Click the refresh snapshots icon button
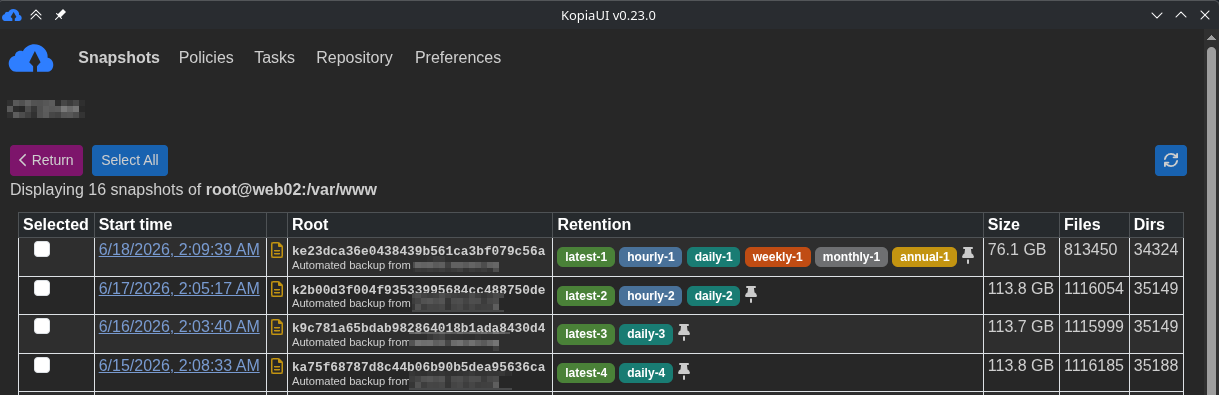 [x=1171, y=160]
